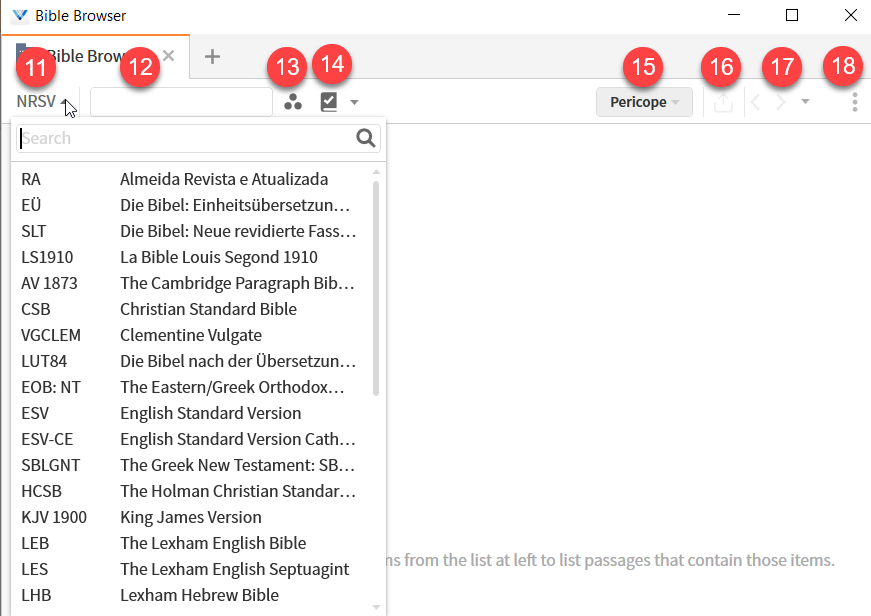Go back with the left chevron

tap(755, 102)
